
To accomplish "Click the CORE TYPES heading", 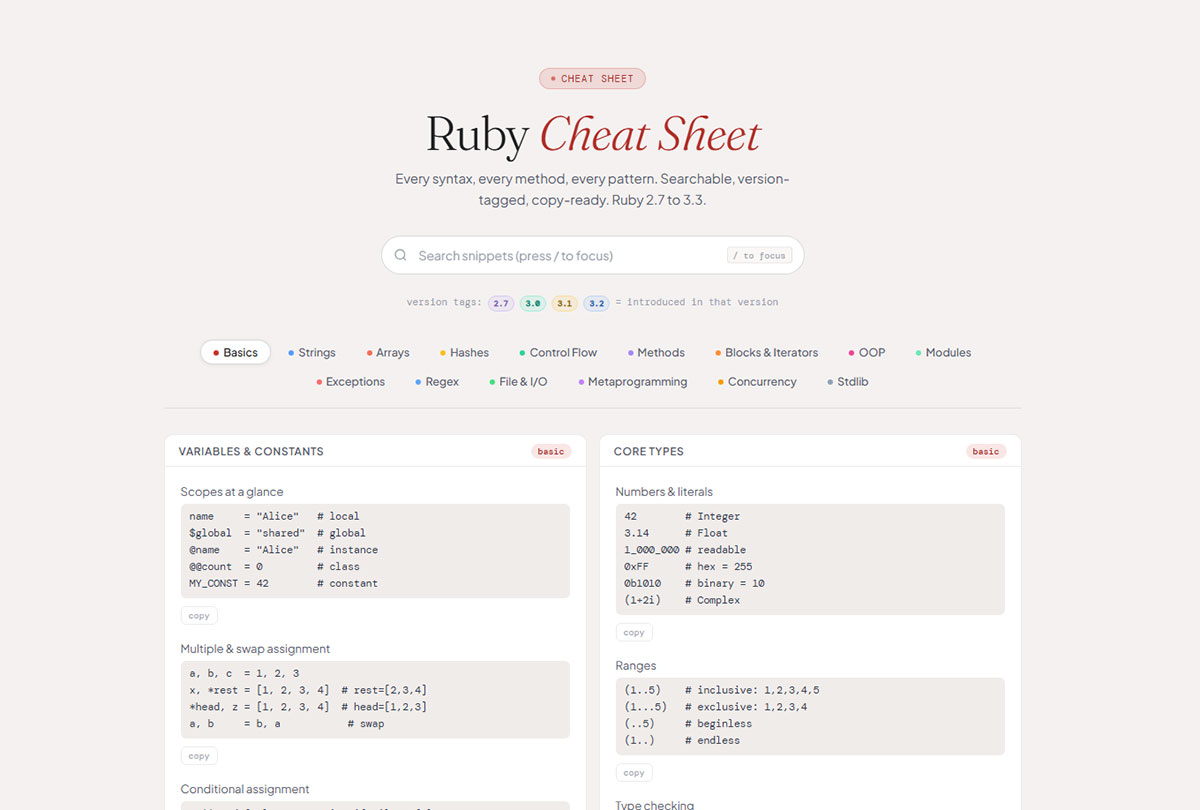I will [649, 451].
